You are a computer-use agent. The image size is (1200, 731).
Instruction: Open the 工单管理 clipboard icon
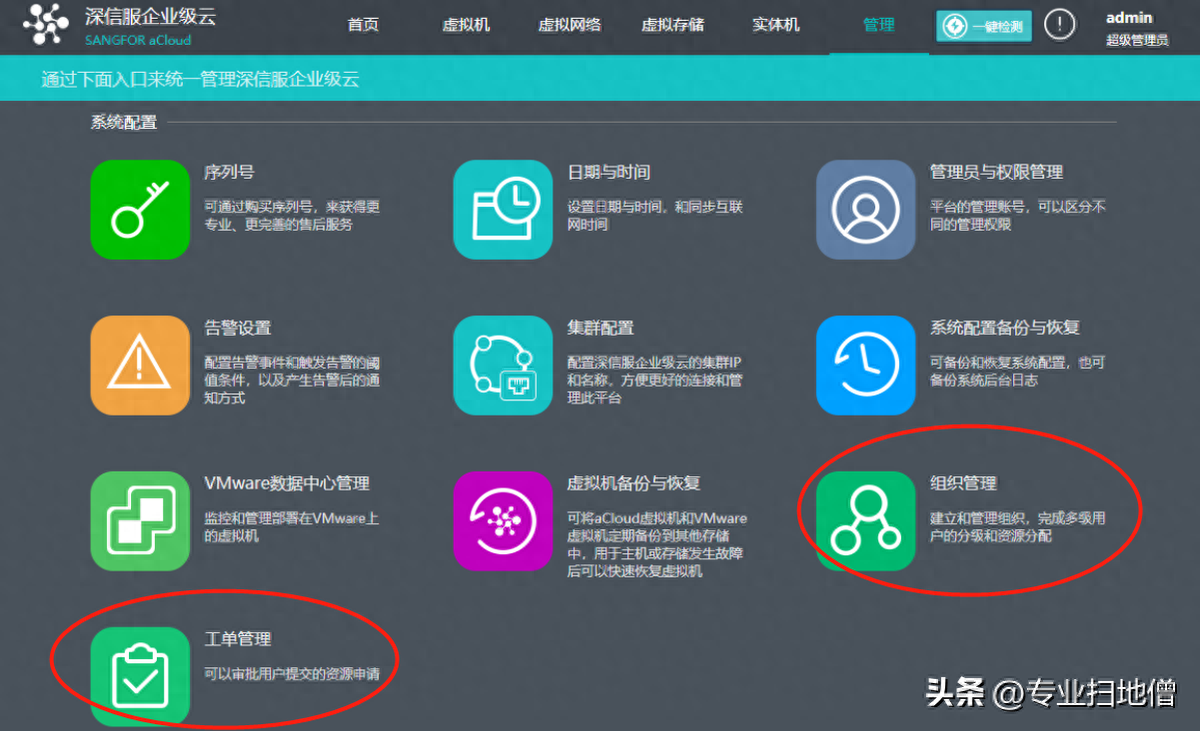point(139,675)
